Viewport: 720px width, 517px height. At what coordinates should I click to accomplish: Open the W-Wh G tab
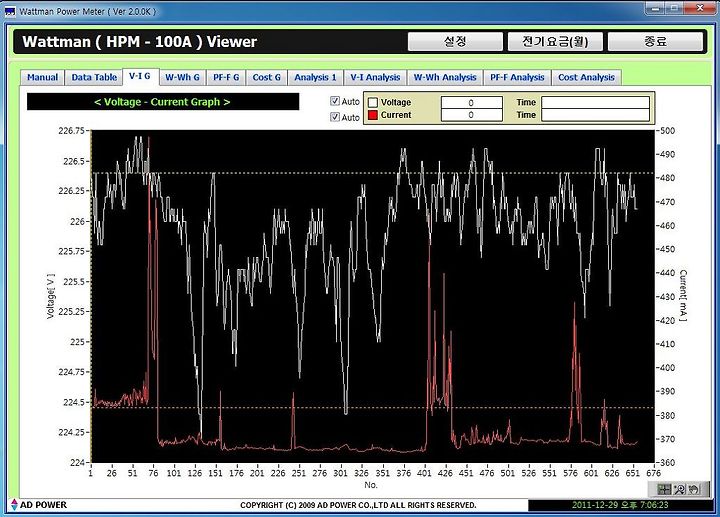(x=182, y=77)
